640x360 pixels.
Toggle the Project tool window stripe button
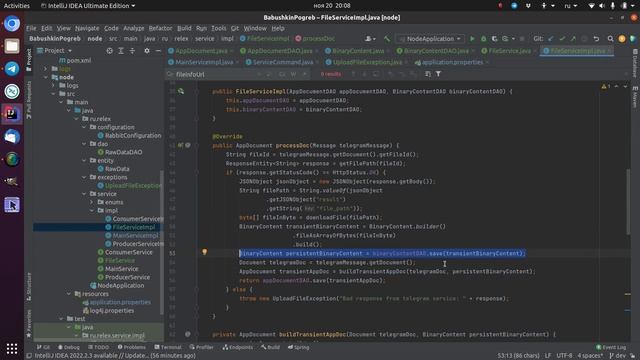coord(29,60)
